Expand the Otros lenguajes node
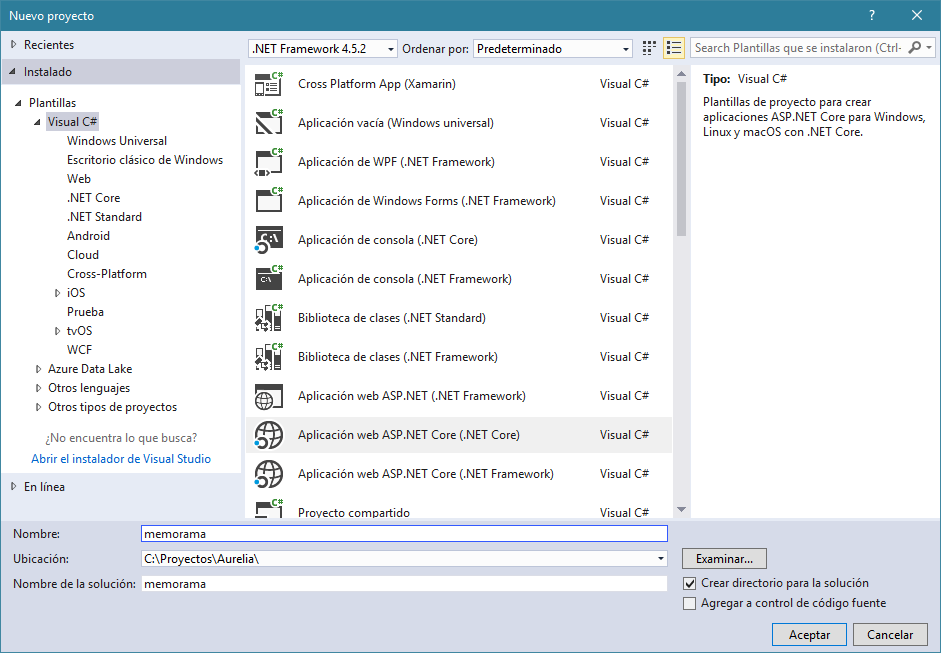Screen dimensions: 941x653 pyautogui.click(x=38, y=388)
